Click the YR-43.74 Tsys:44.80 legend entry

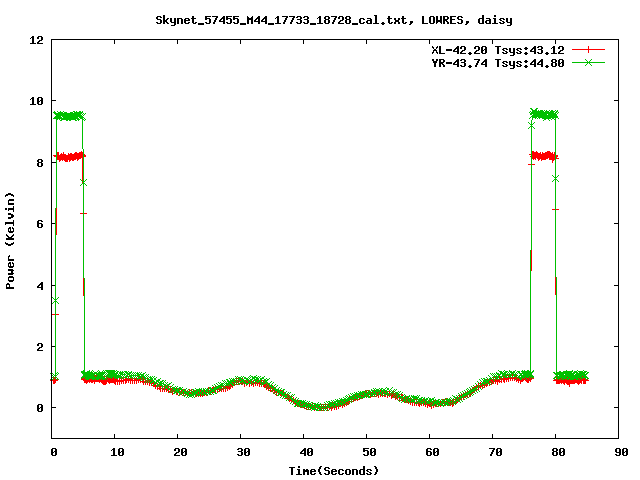[x=498, y=63]
